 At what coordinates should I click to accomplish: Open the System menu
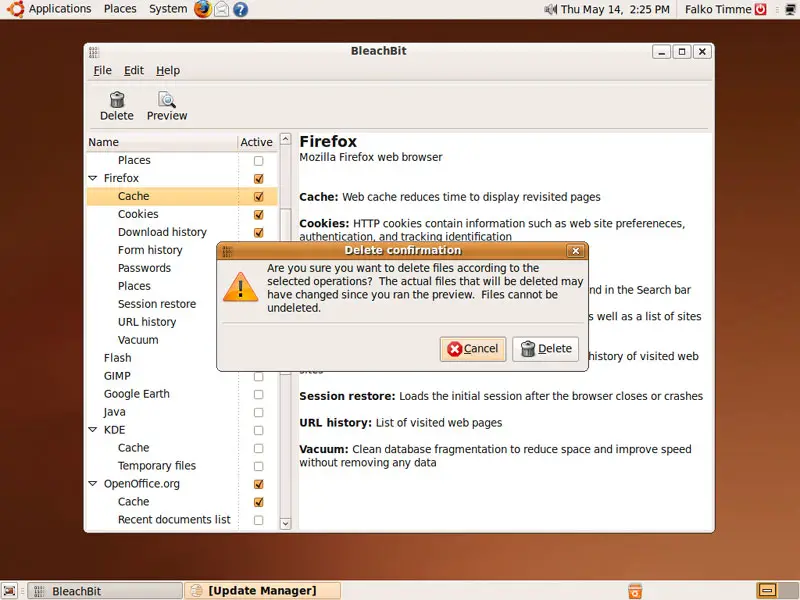tap(168, 9)
